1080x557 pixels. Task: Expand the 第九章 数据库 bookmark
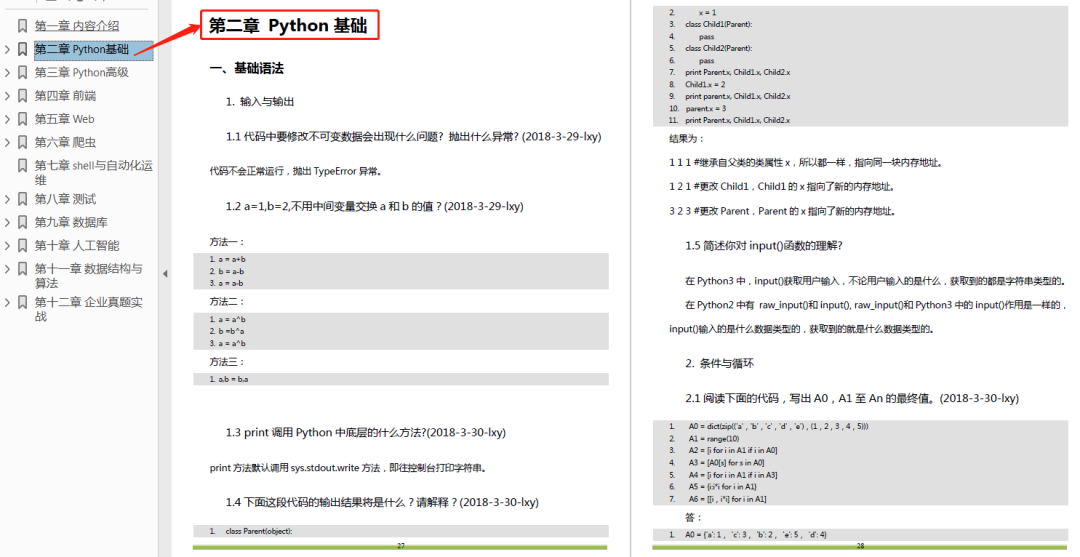(7, 222)
